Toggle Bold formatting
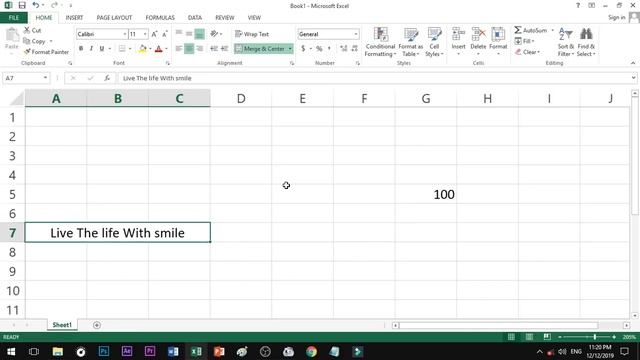The image size is (640, 360). [81, 49]
